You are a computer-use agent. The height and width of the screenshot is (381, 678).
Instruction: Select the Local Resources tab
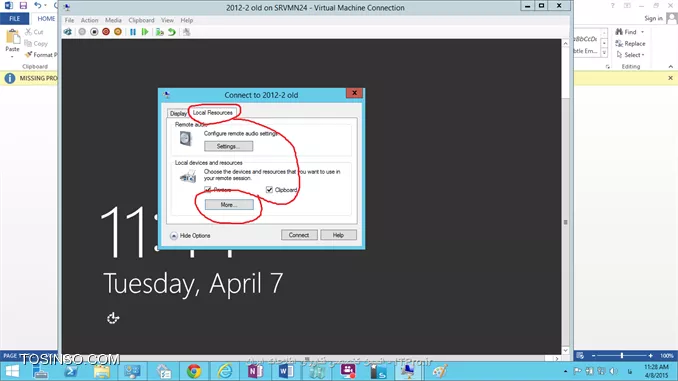pos(213,112)
